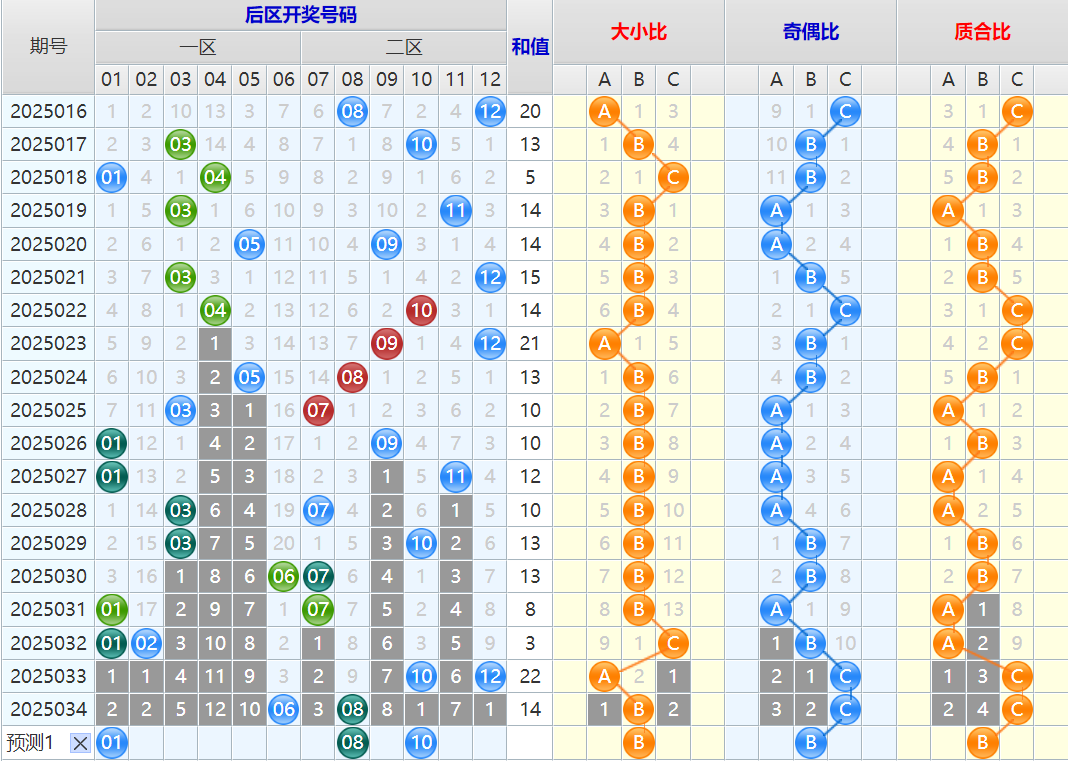
Task: Click the red 07 ball in row 2025025
Action: click(318, 410)
